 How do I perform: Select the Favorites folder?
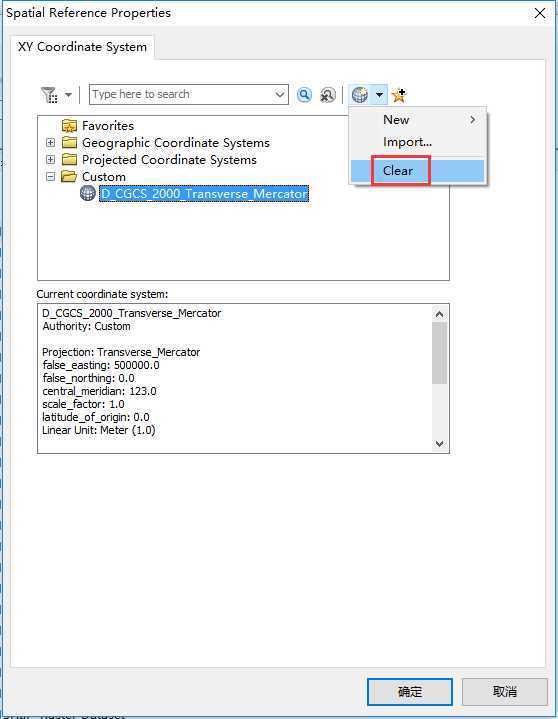click(x=108, y=126)
